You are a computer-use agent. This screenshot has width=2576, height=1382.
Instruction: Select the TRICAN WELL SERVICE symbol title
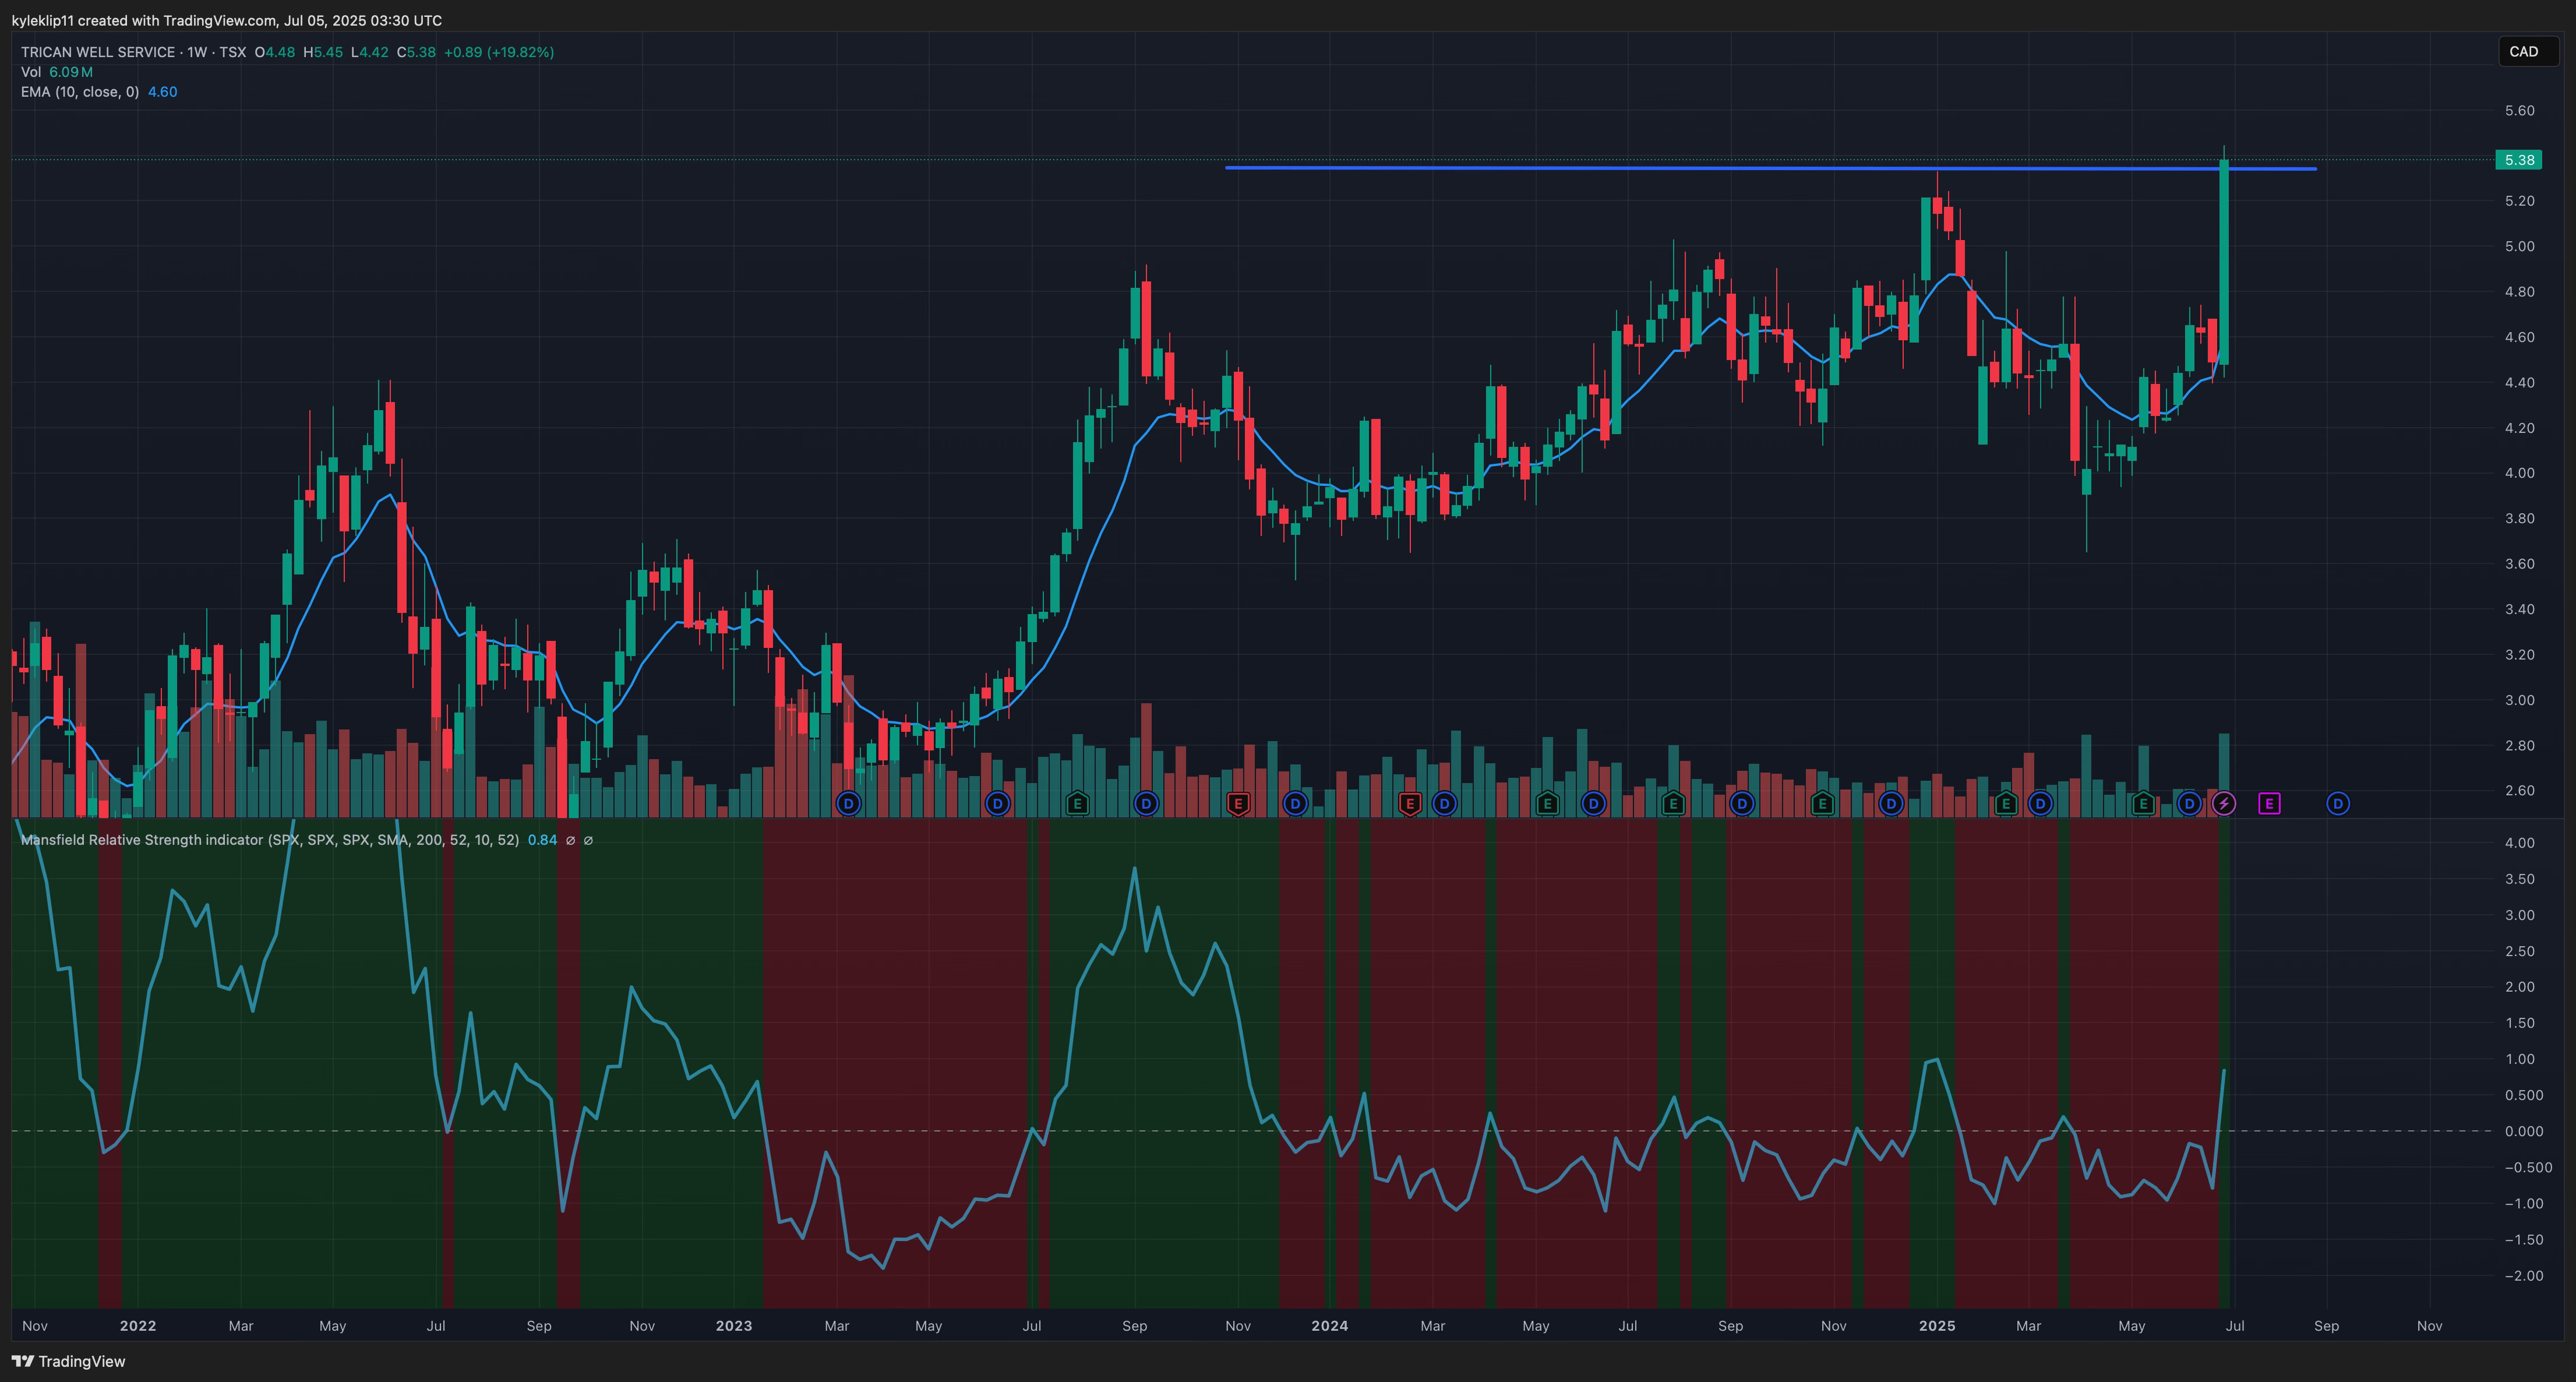[x=98, y=52]
